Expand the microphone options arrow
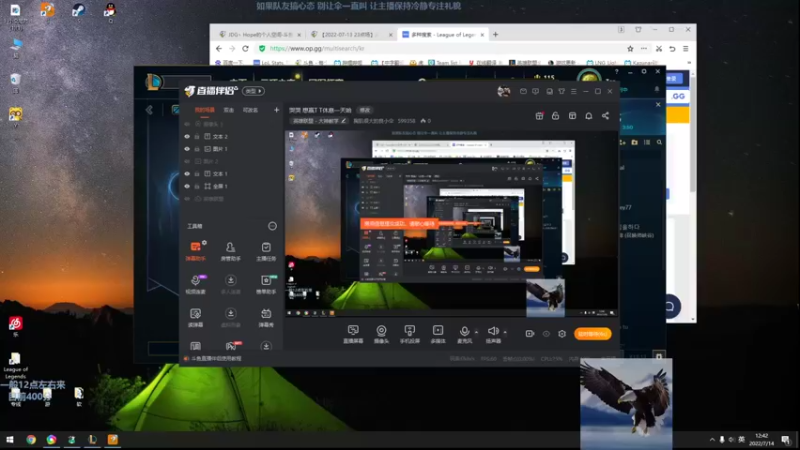Viewport: 800px width, 450px height. tap(476, 332)
